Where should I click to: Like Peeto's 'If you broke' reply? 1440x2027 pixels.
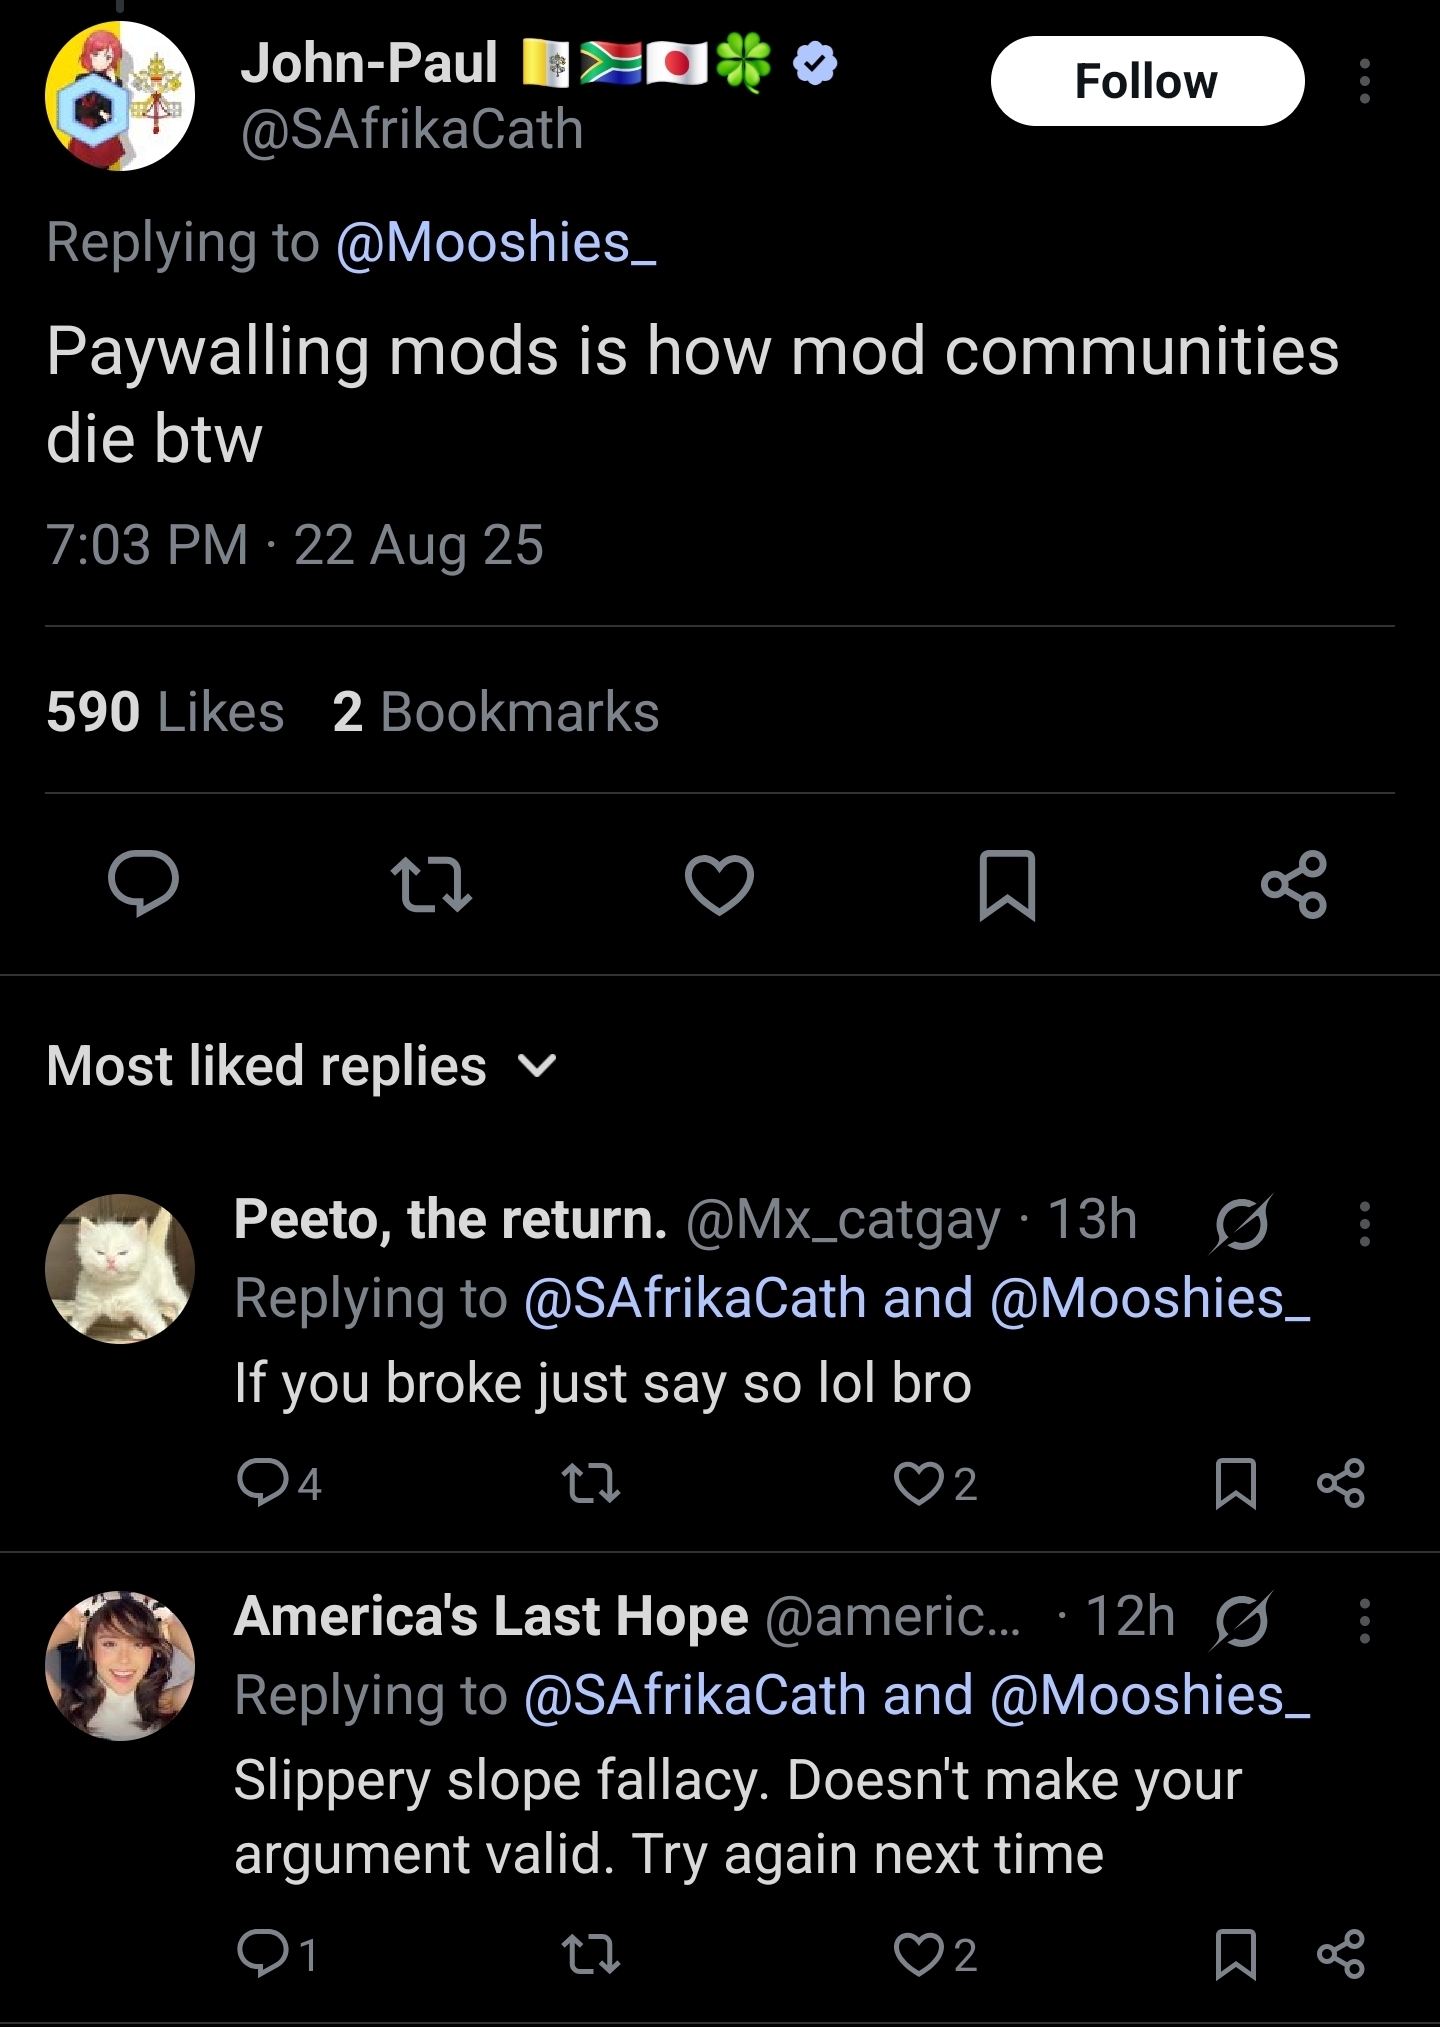[x=918, y=1483]
